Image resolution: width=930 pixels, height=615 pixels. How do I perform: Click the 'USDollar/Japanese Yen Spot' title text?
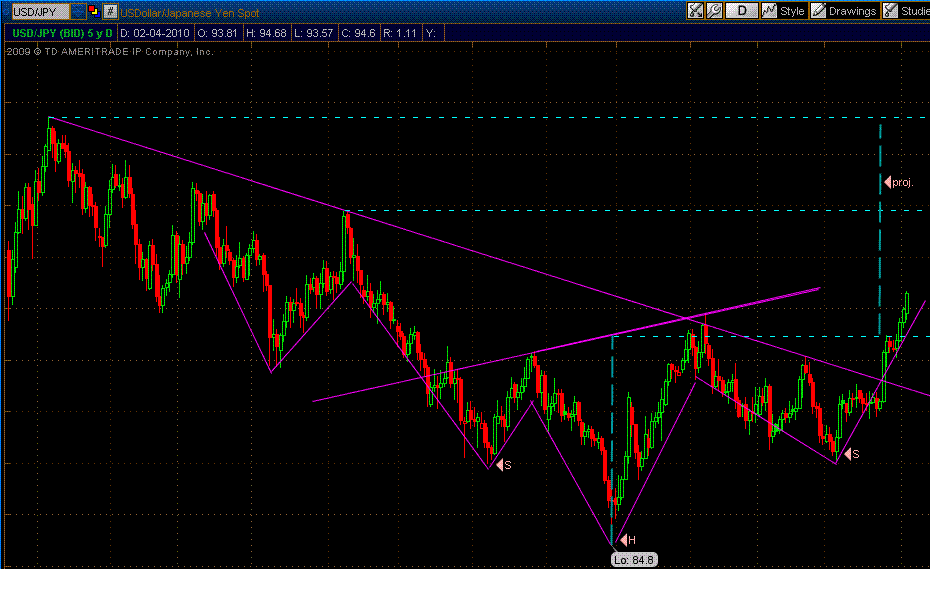point(190,12)
